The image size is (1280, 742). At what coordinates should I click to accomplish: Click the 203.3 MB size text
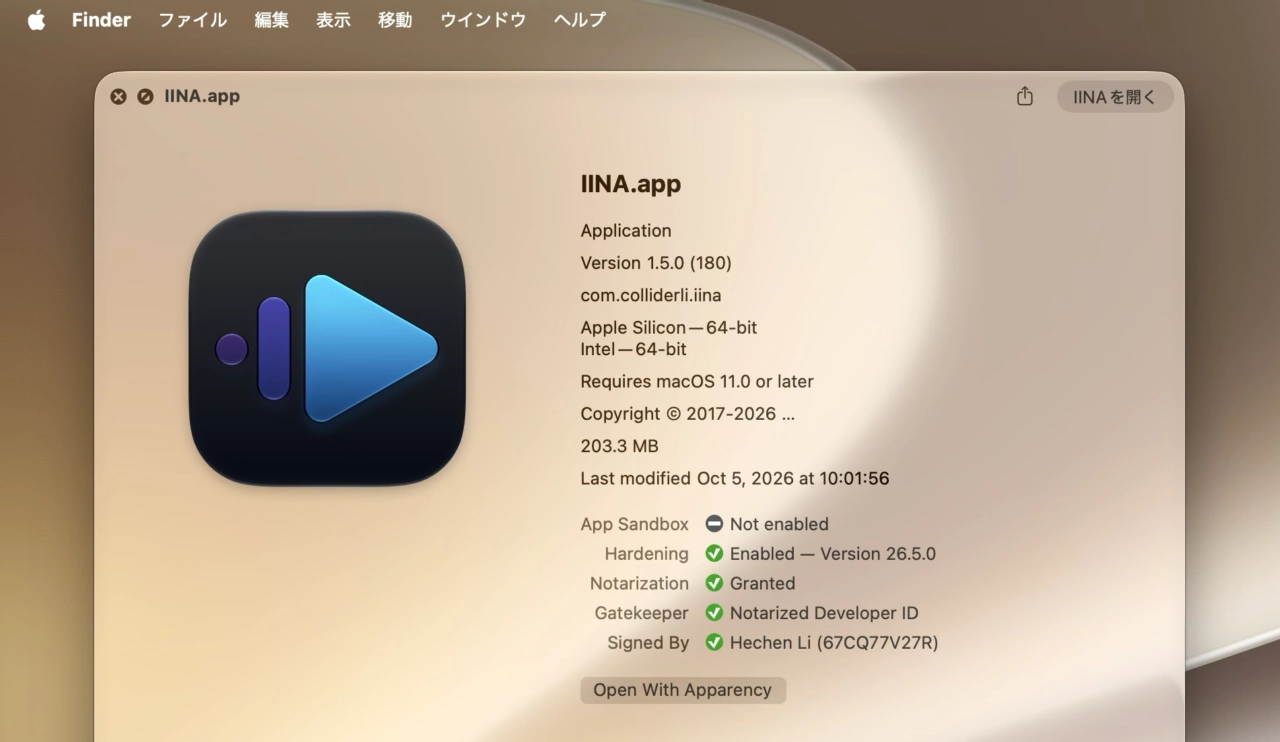pyautogui.click(x=620, y=446)
